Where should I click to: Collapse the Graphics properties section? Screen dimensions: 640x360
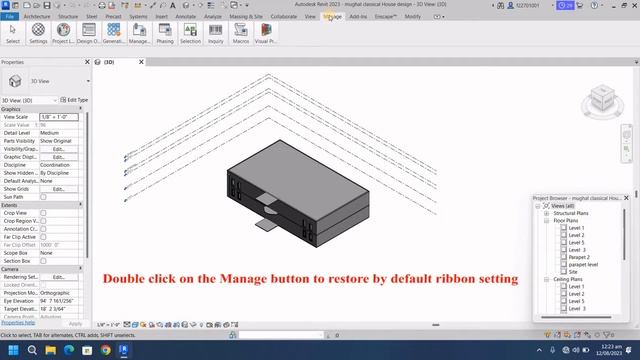coord(80,109)
